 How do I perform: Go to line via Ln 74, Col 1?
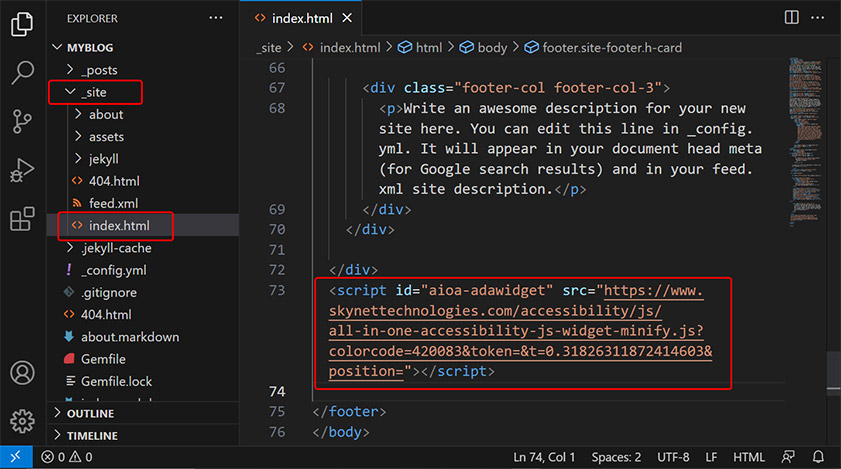click(x=544, y=457)
